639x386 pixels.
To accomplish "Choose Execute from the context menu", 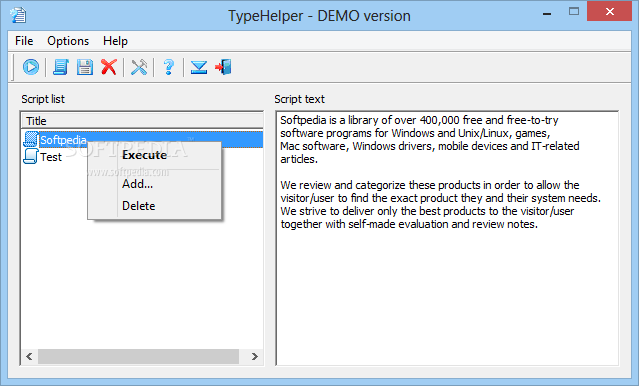I will tap(144, 155).
